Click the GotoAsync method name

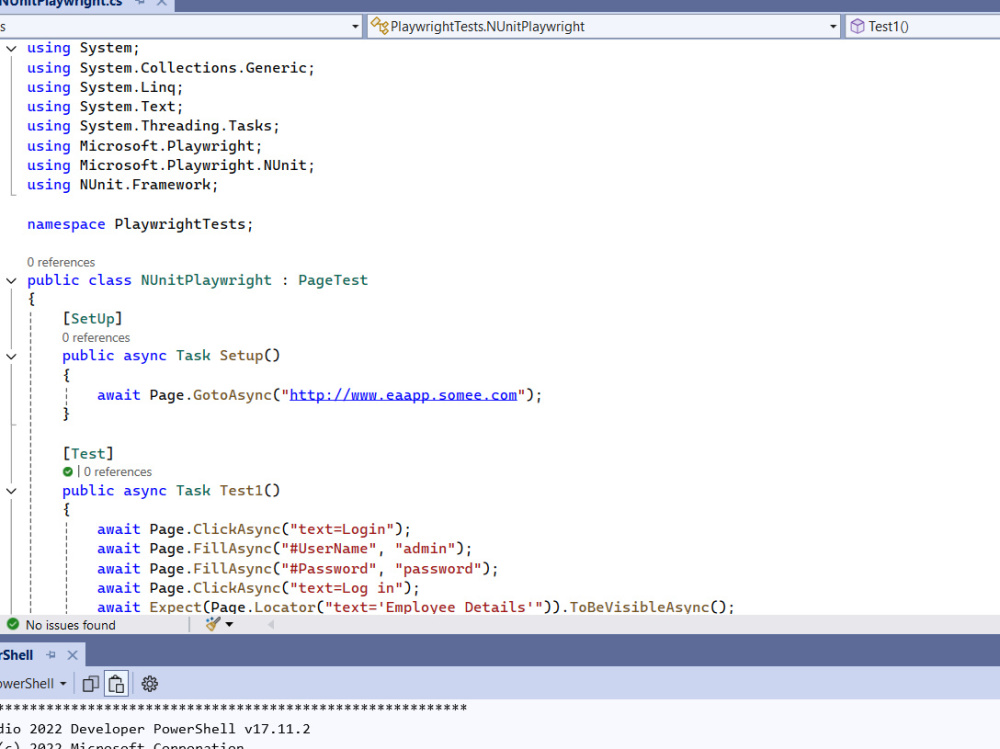(x=232, y=395)
